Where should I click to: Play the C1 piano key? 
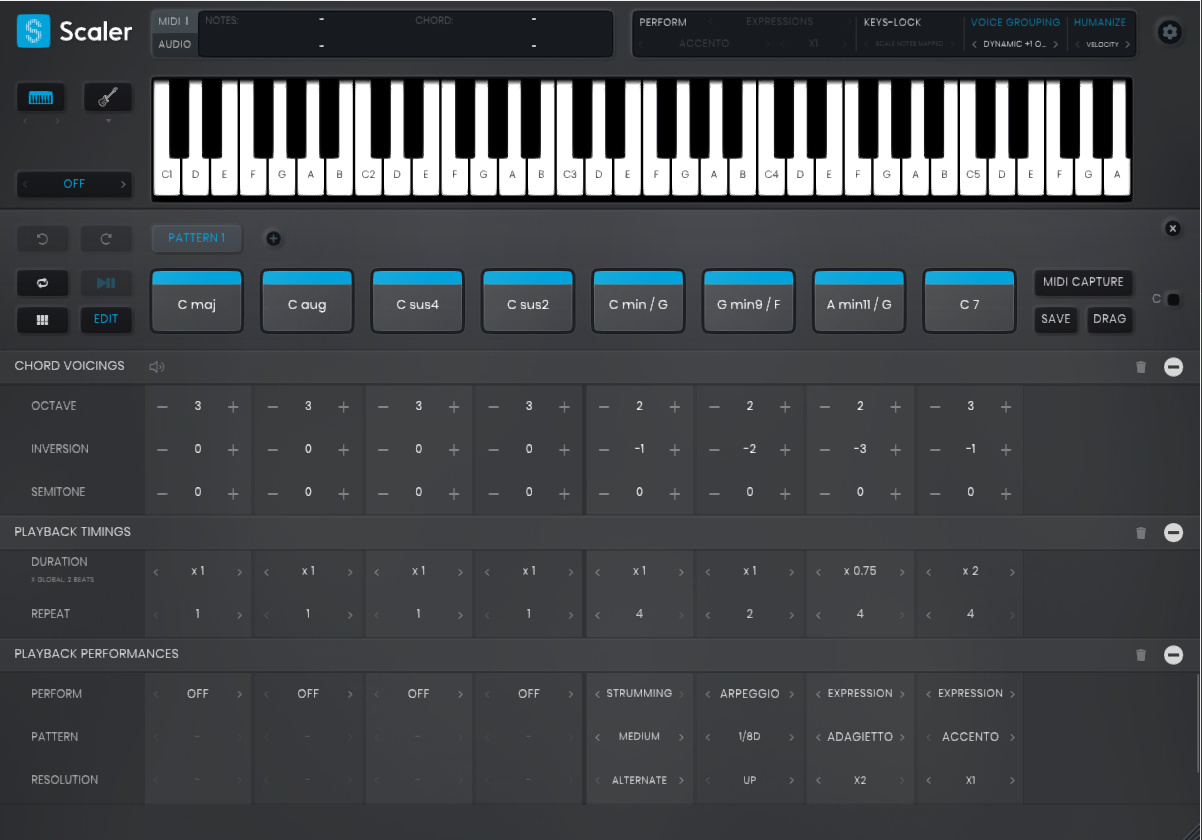(x=166, y=174)
